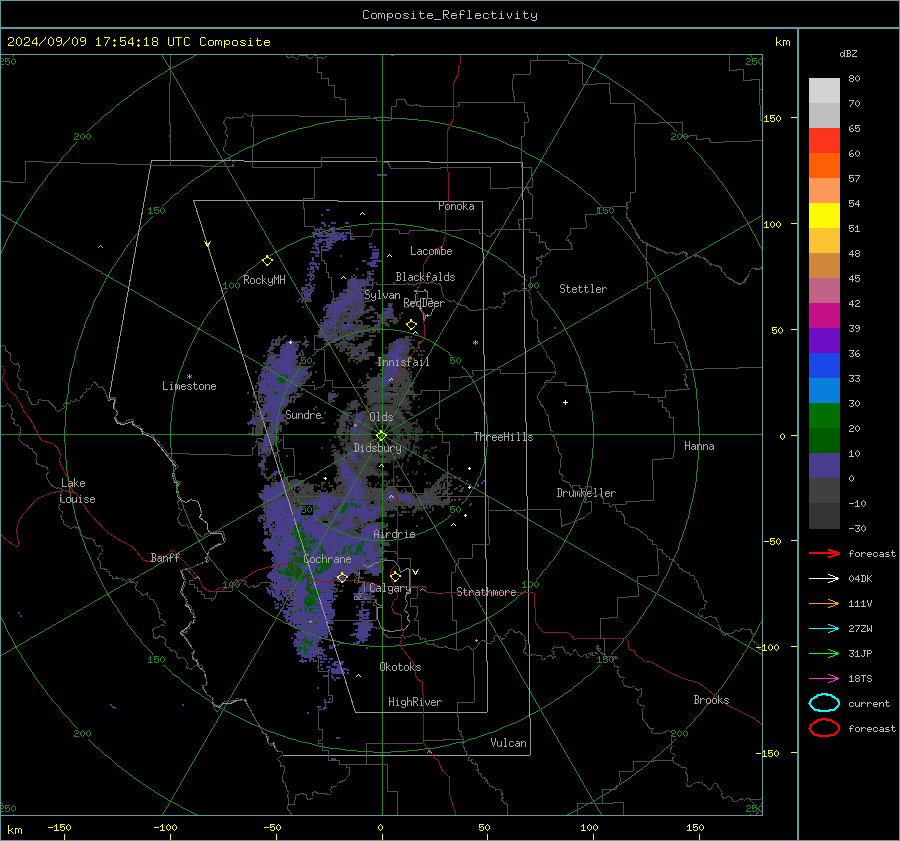Click the Sundre label

pos(303,414)
